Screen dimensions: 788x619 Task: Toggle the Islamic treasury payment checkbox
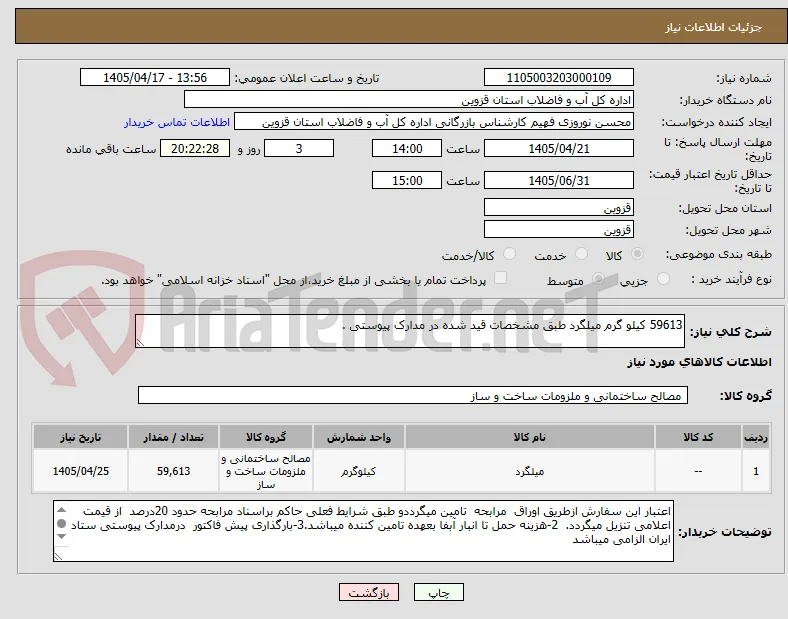click(501, 278)
